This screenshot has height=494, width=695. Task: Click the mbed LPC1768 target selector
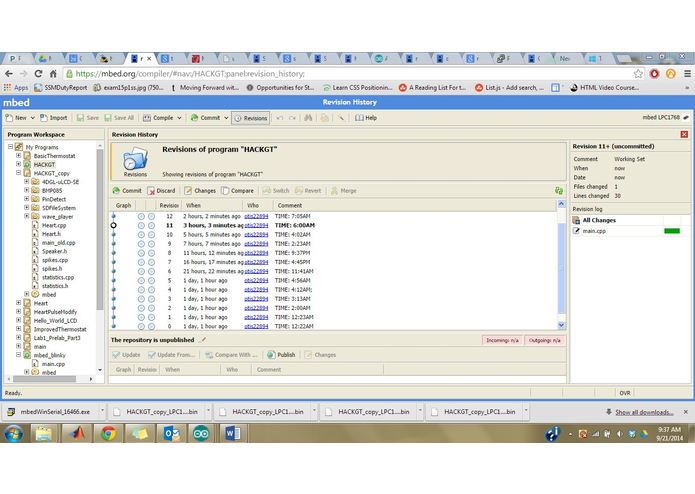(x=665, y=117)
